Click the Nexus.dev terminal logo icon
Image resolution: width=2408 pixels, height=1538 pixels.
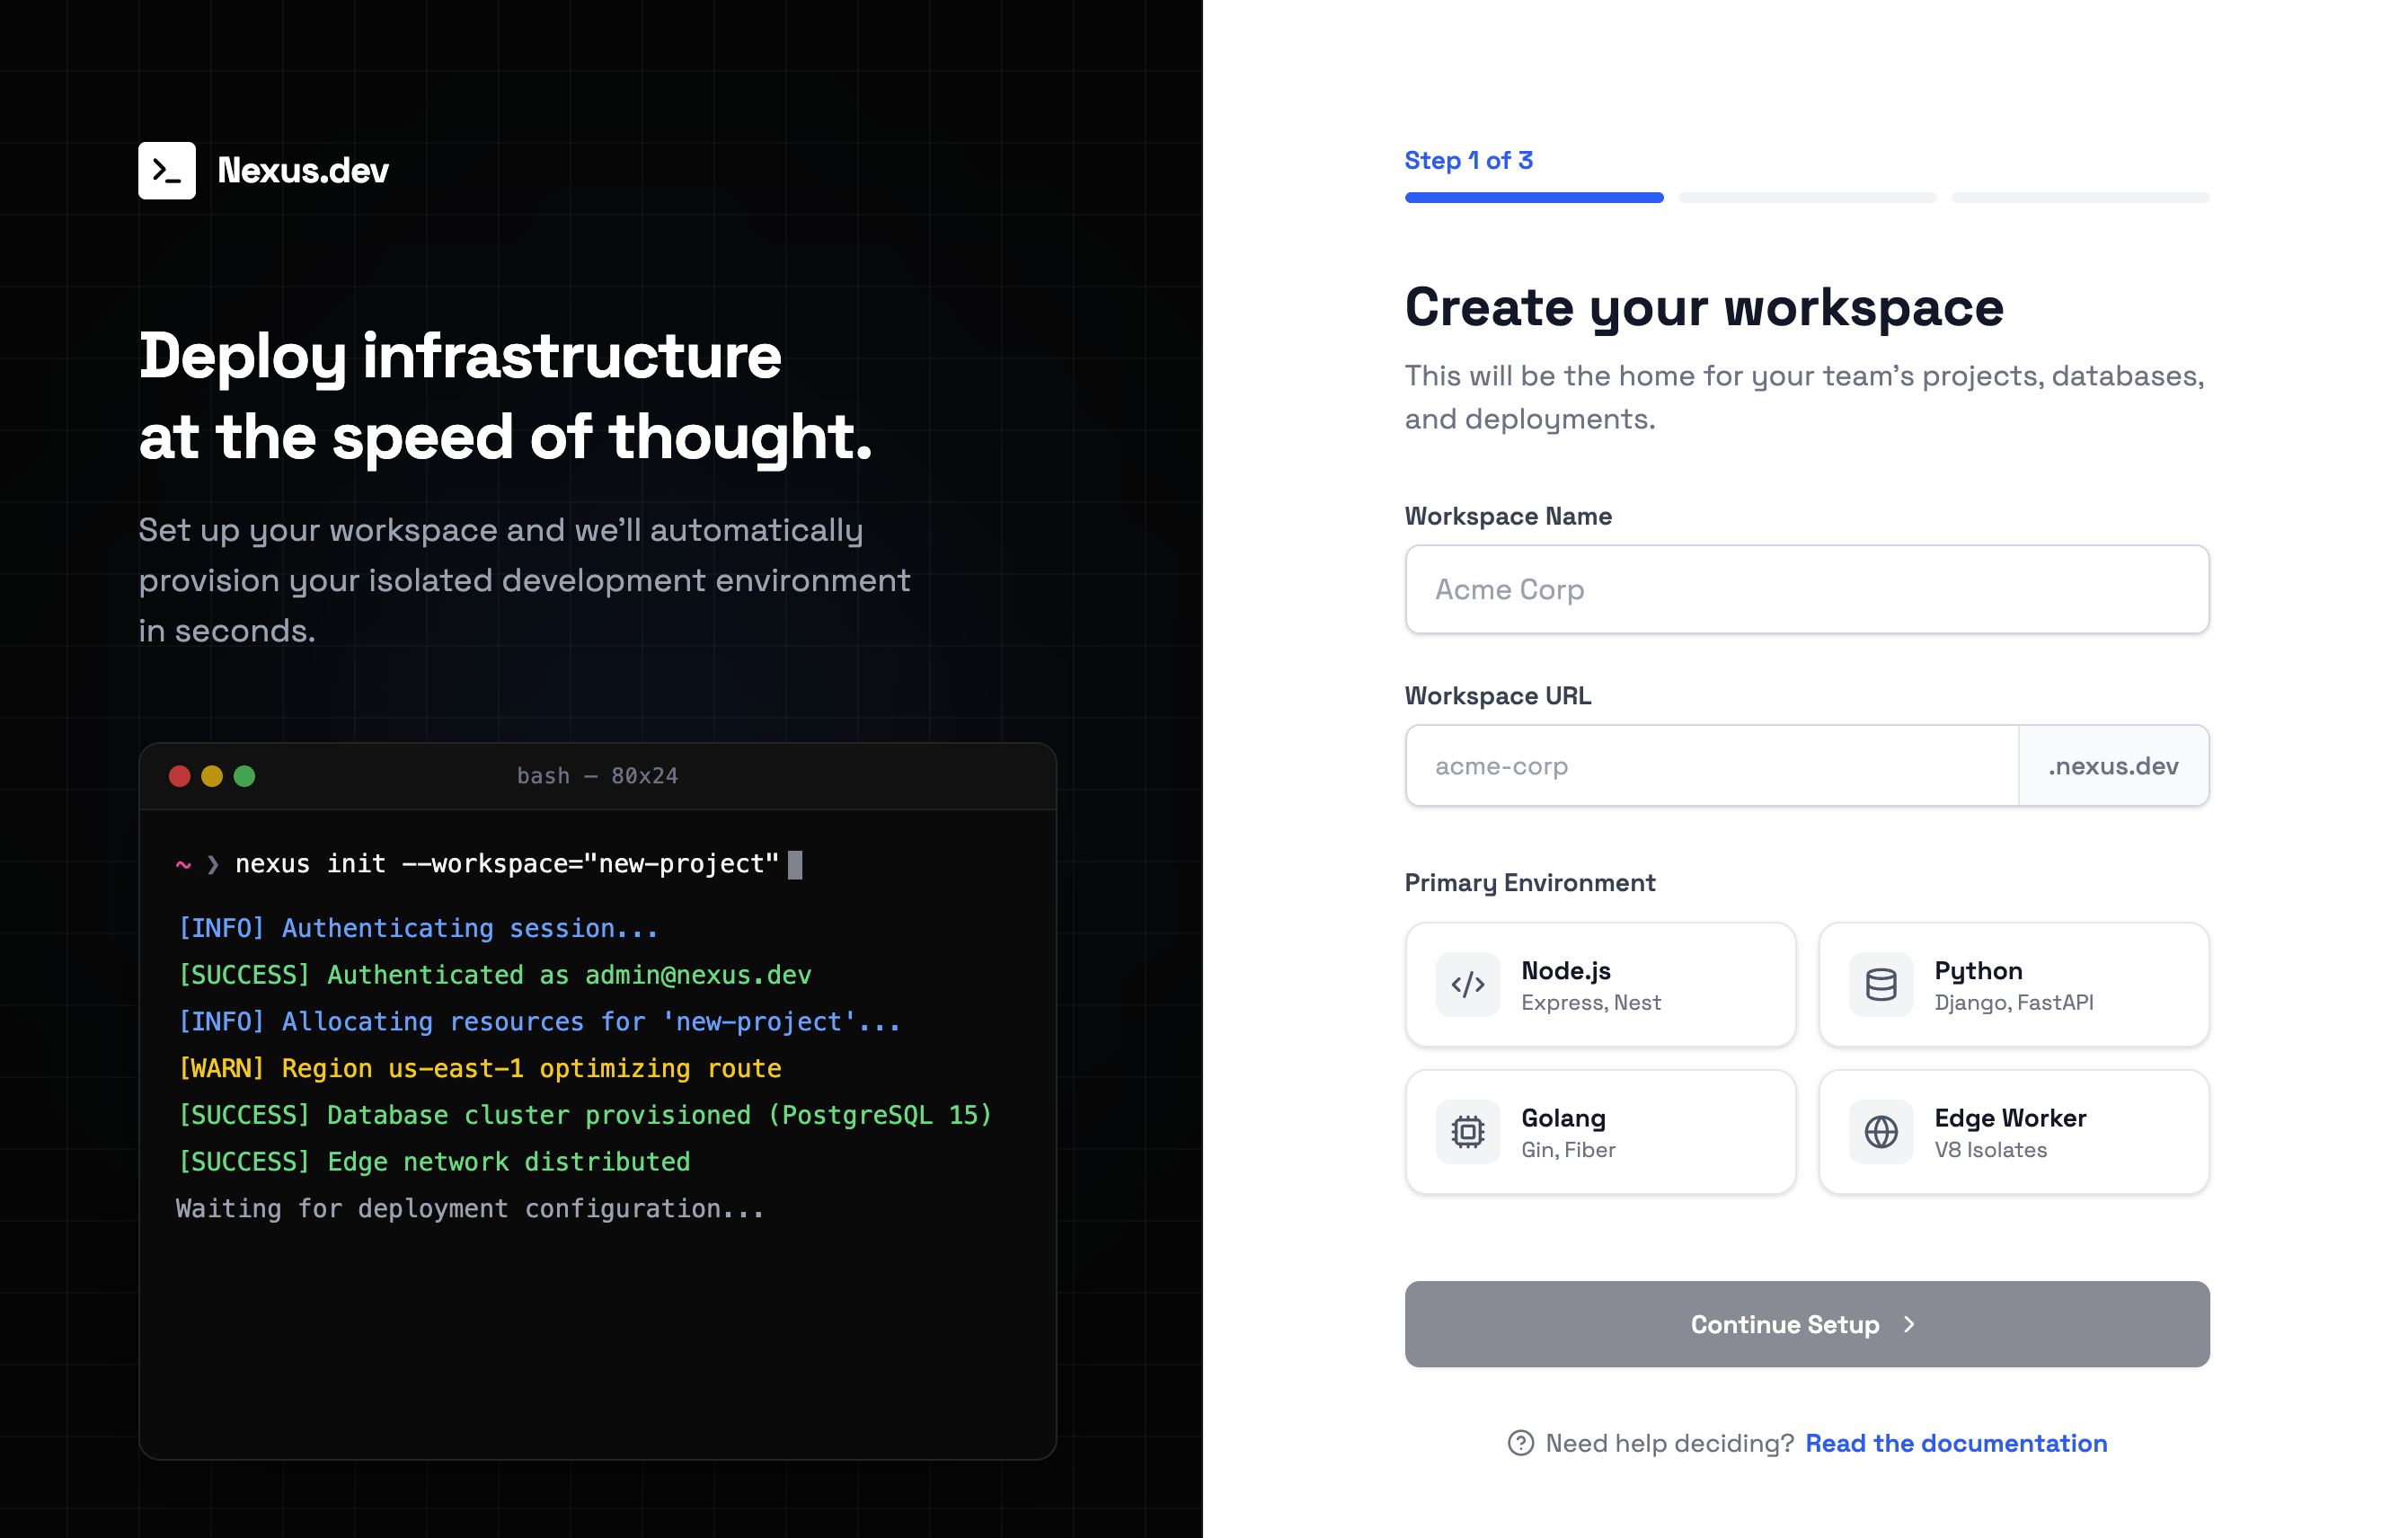tap(167, 170)
